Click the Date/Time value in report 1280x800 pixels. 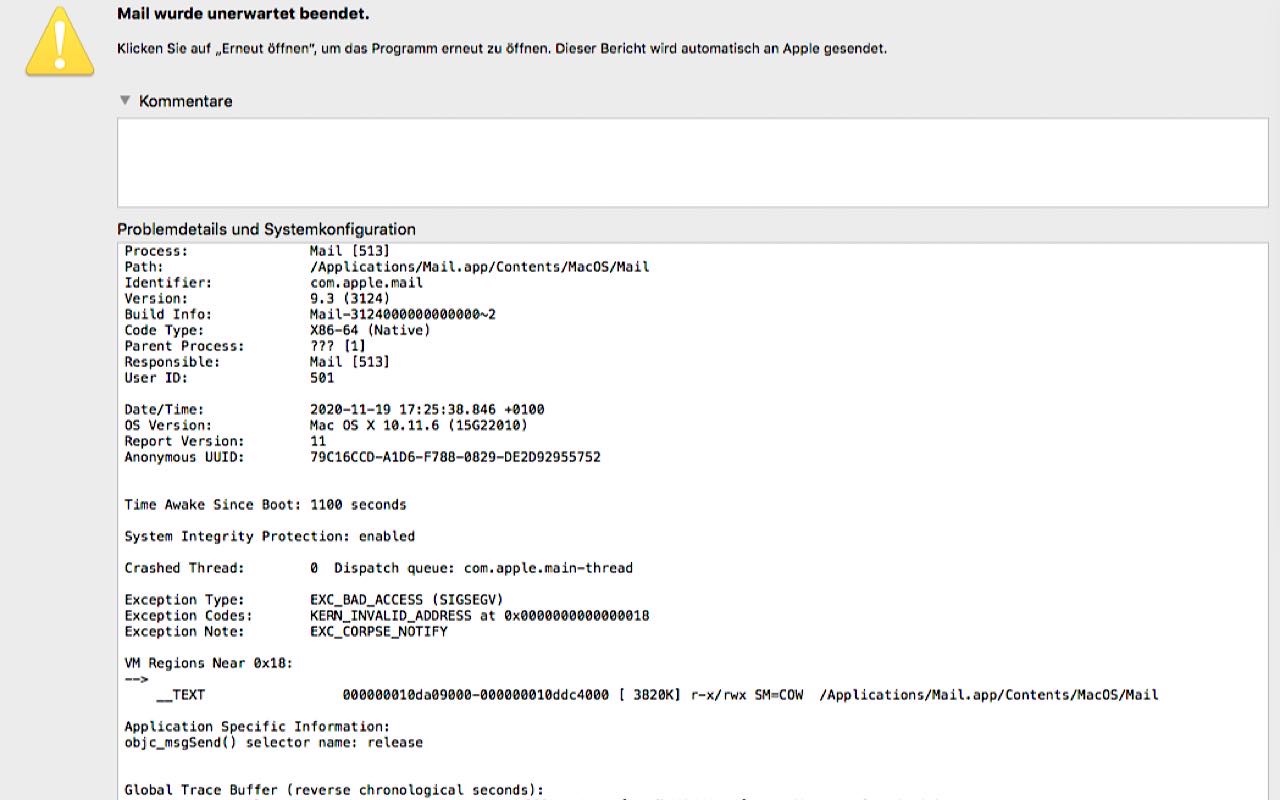[x=427, y=409]
